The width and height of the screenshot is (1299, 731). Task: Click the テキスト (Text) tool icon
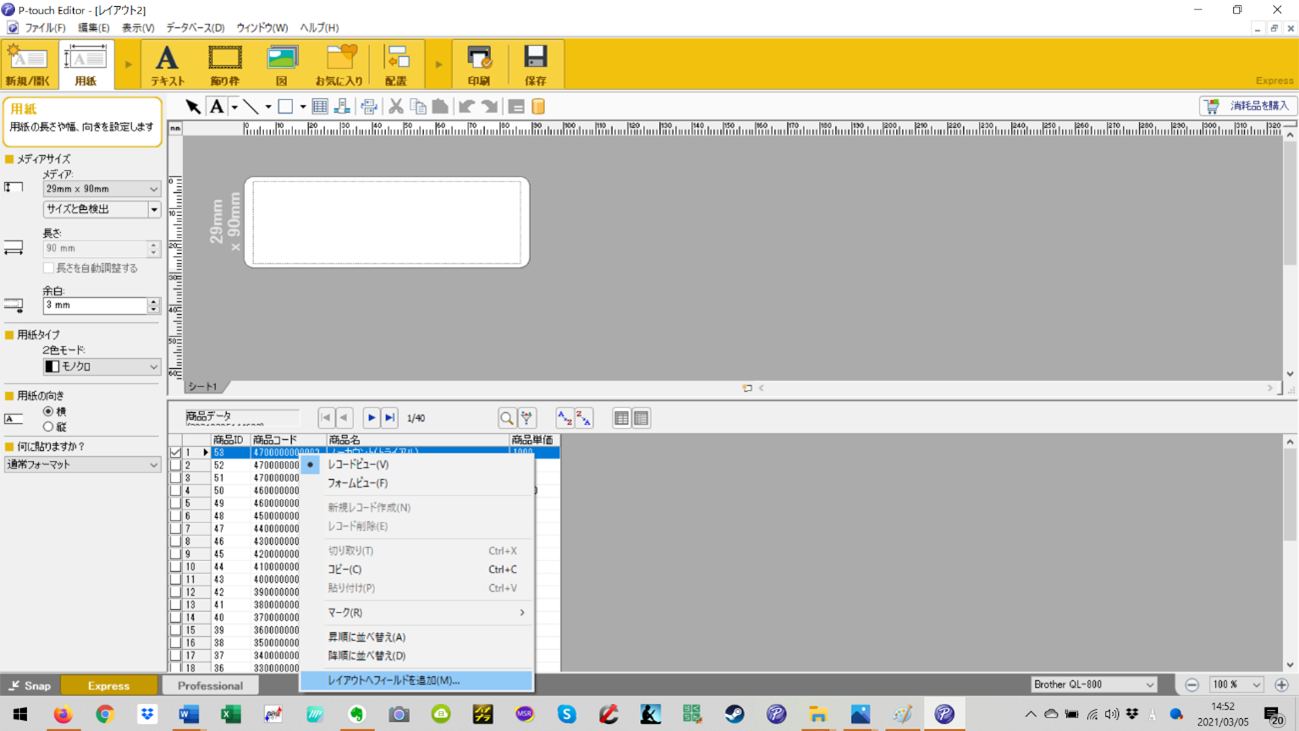(x=167, y=64)
